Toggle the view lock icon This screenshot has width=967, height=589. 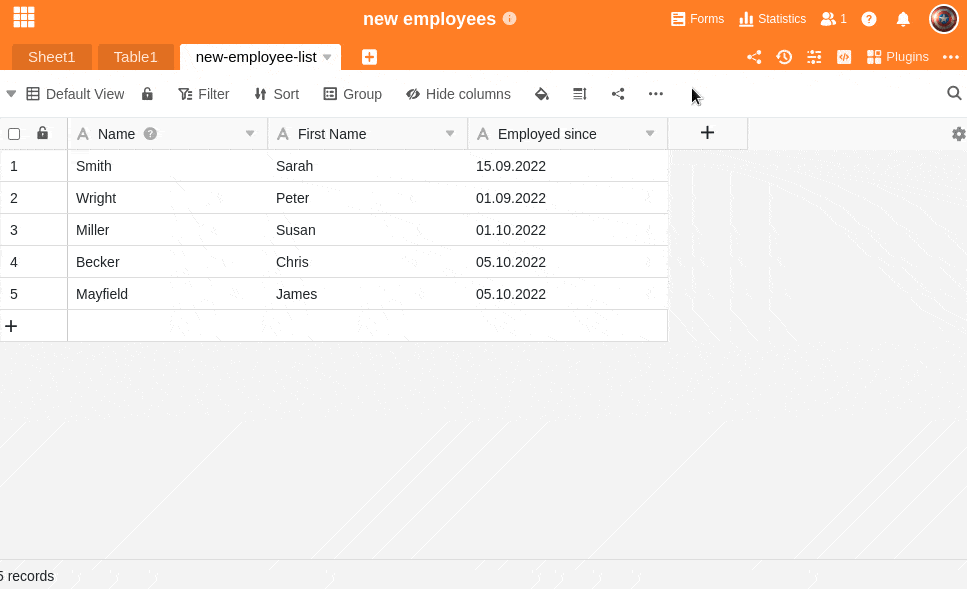point(147,94)
